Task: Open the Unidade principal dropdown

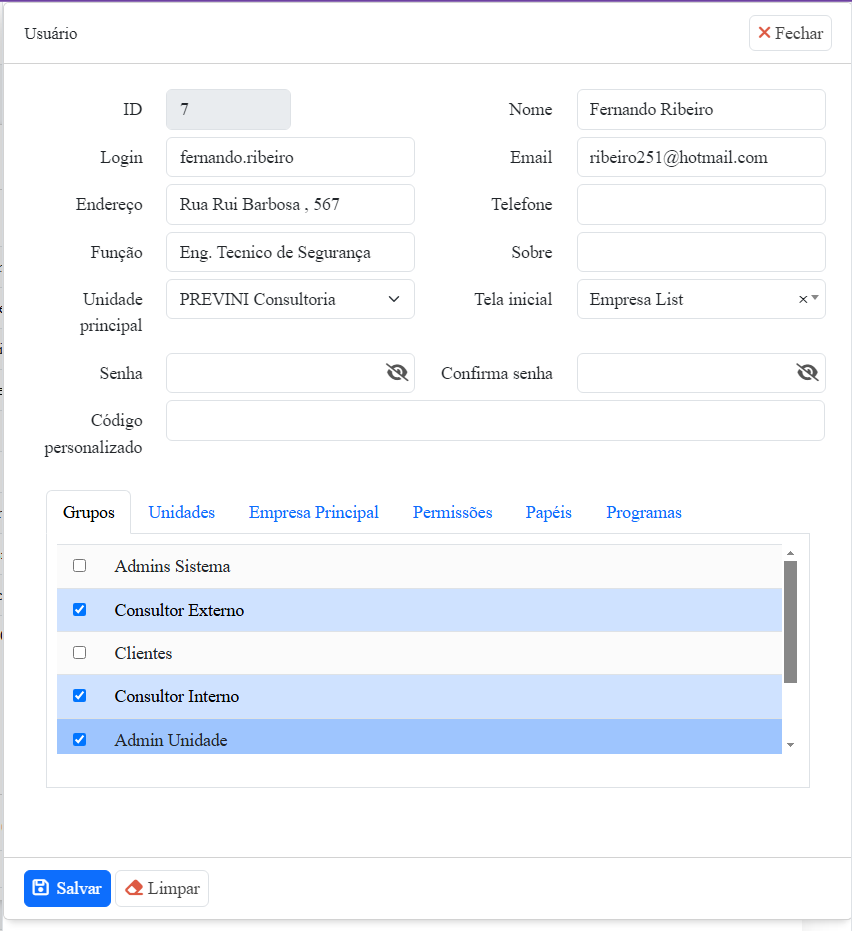Action: pyautogui.click(x=290, y=299)
